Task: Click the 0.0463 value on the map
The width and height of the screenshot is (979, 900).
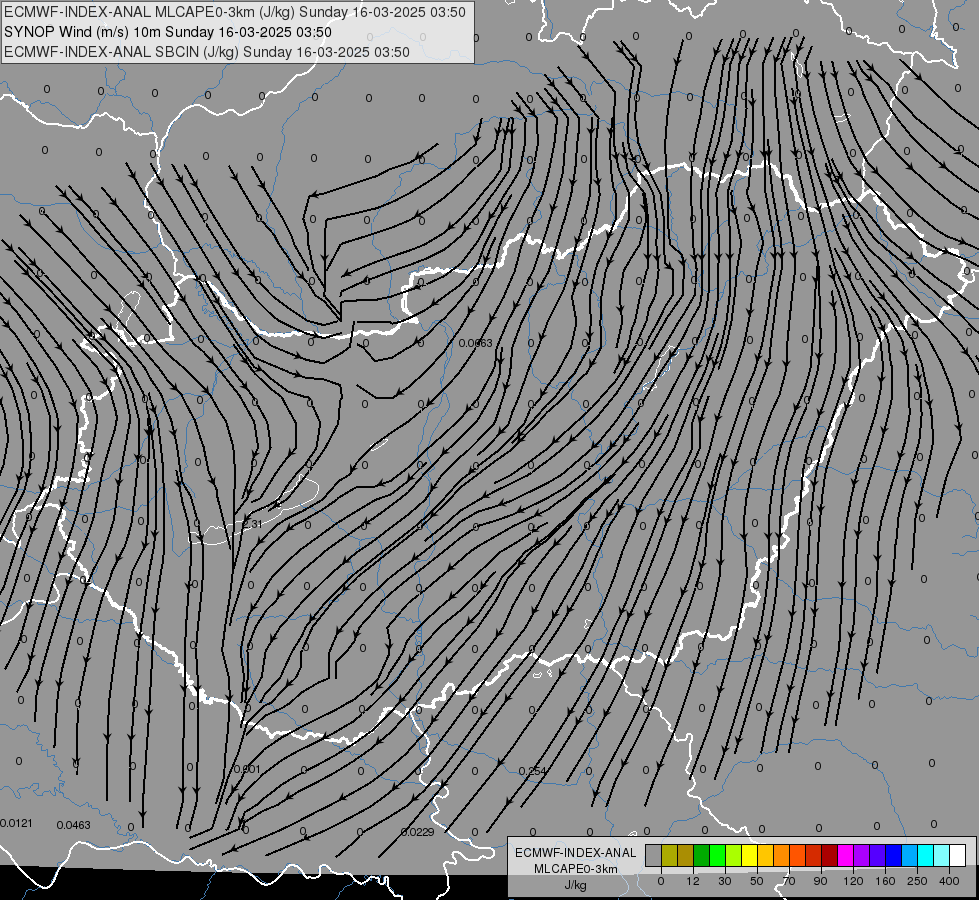Action: point(74,825)
